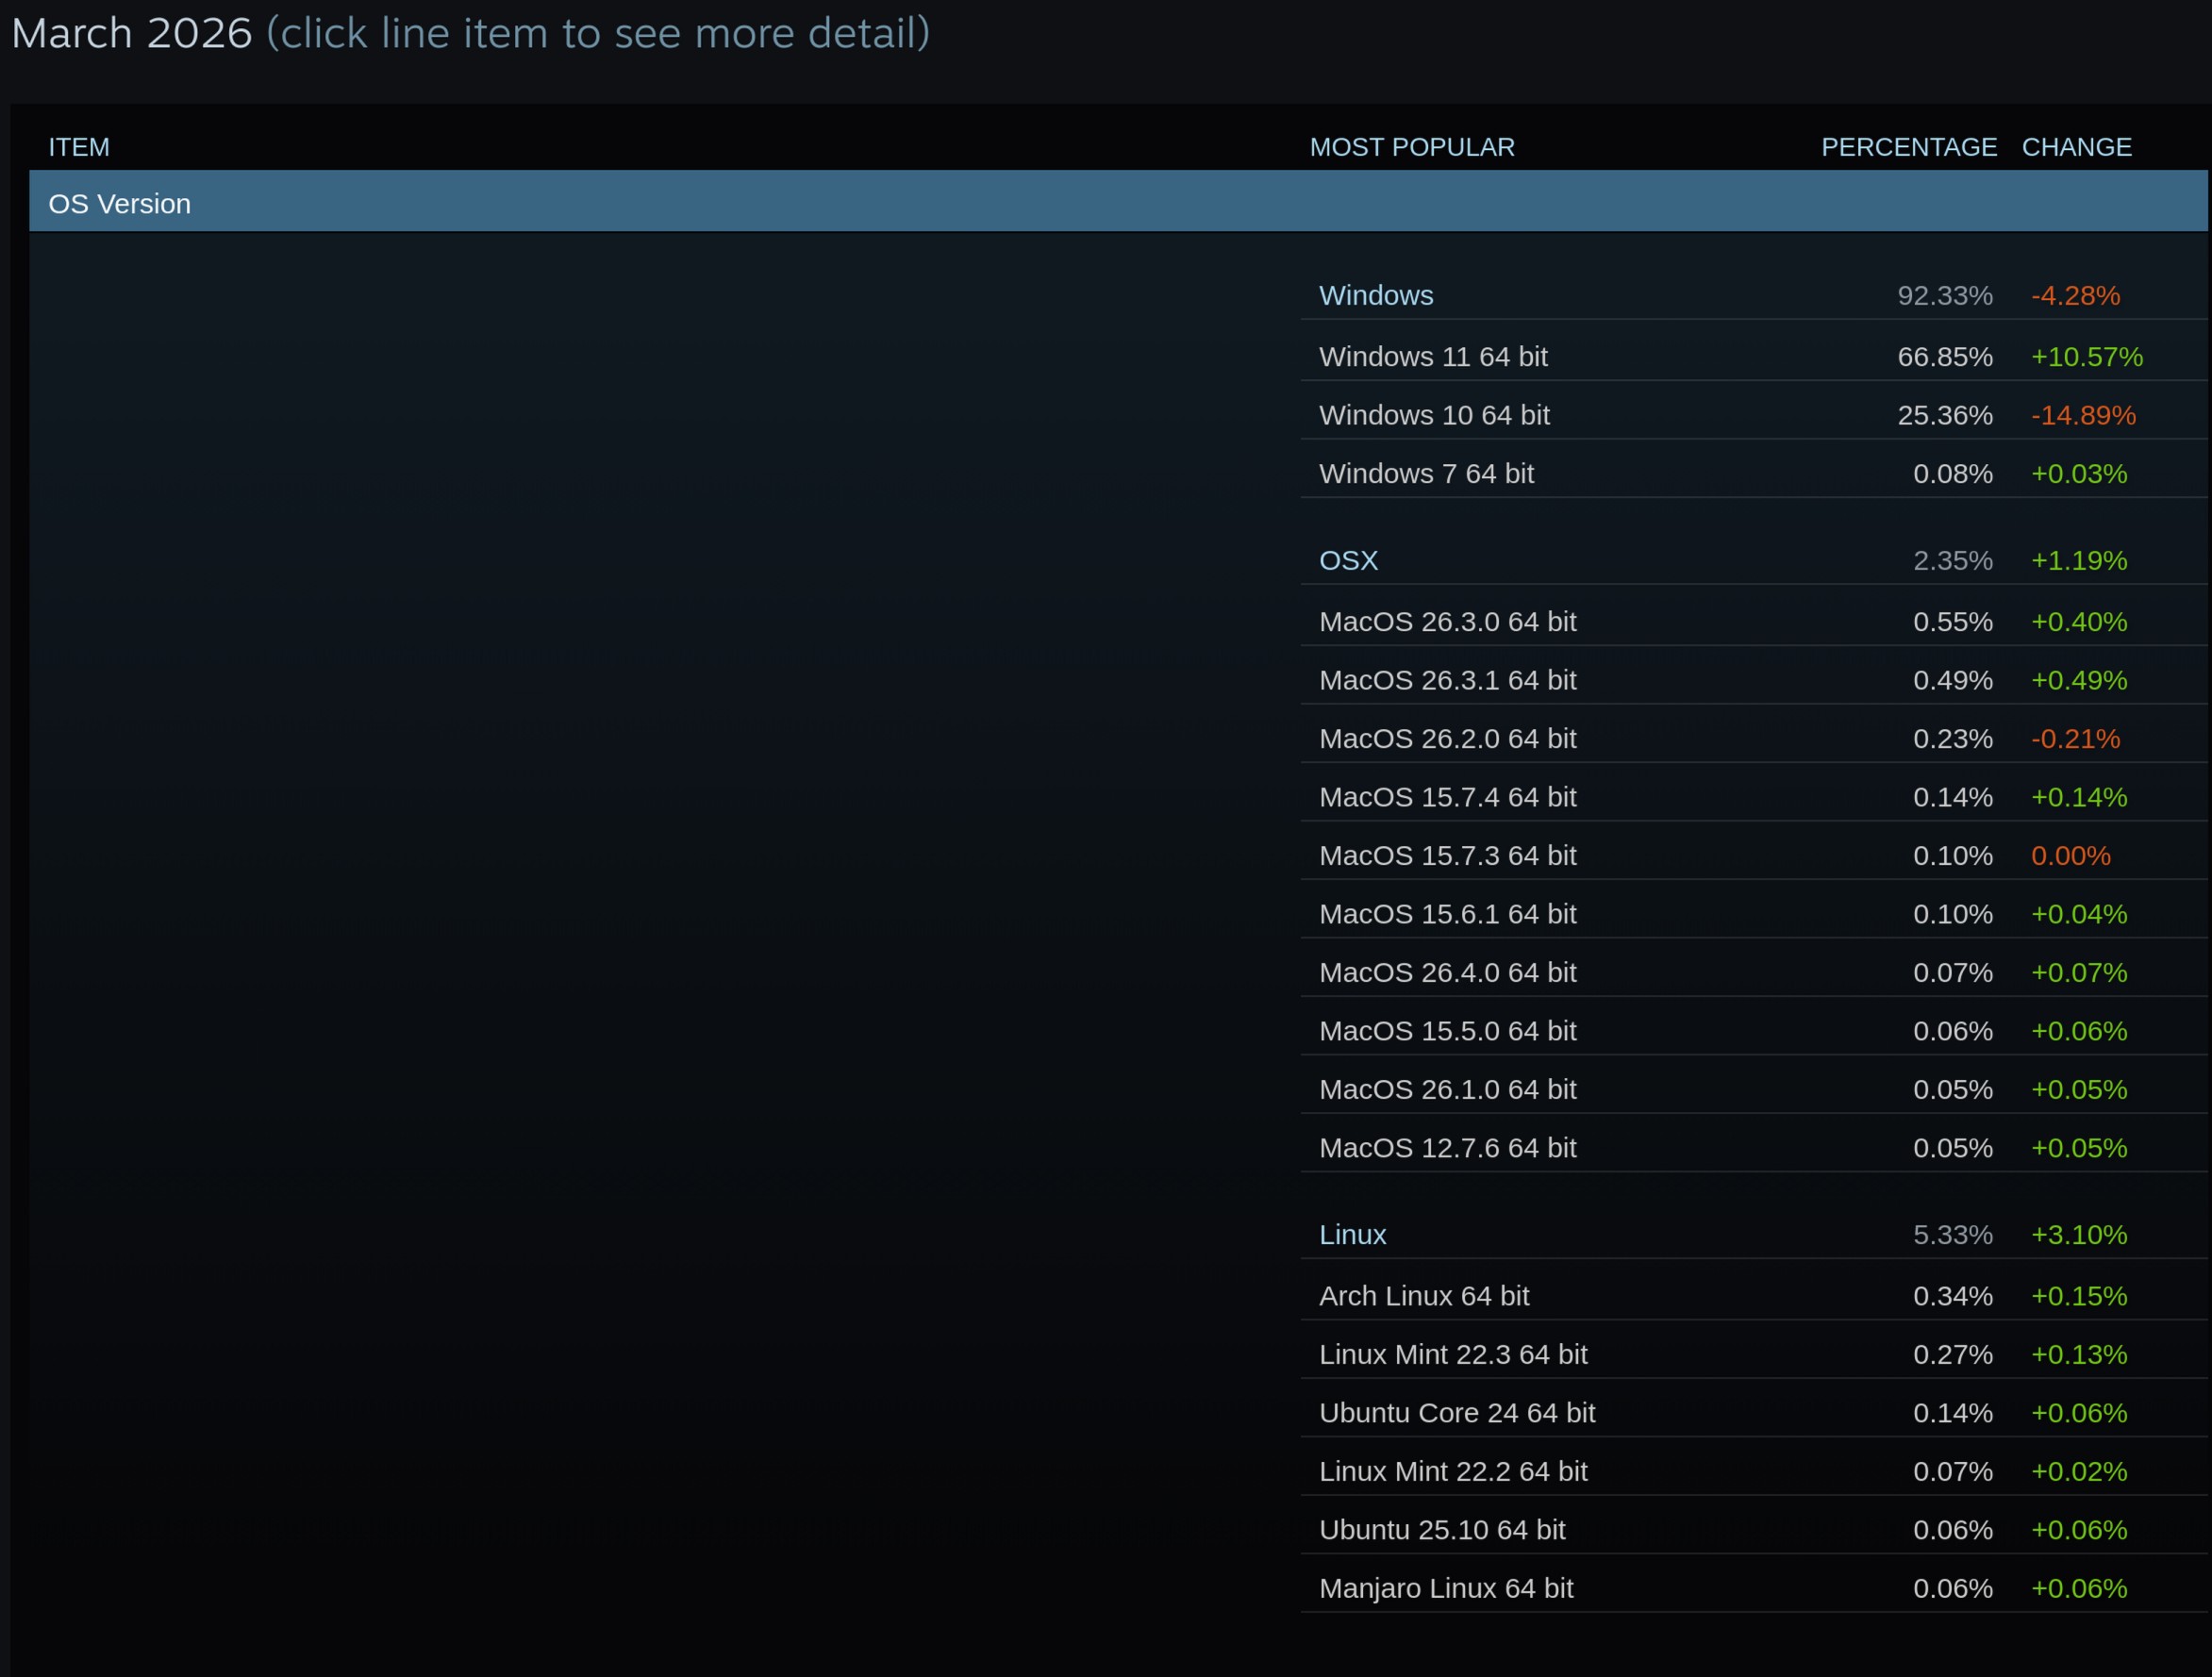The height and width of the screenshot is (1677, 2212).
Task: Select Windows 10 64 bit row
Action: pos(1433,415)
